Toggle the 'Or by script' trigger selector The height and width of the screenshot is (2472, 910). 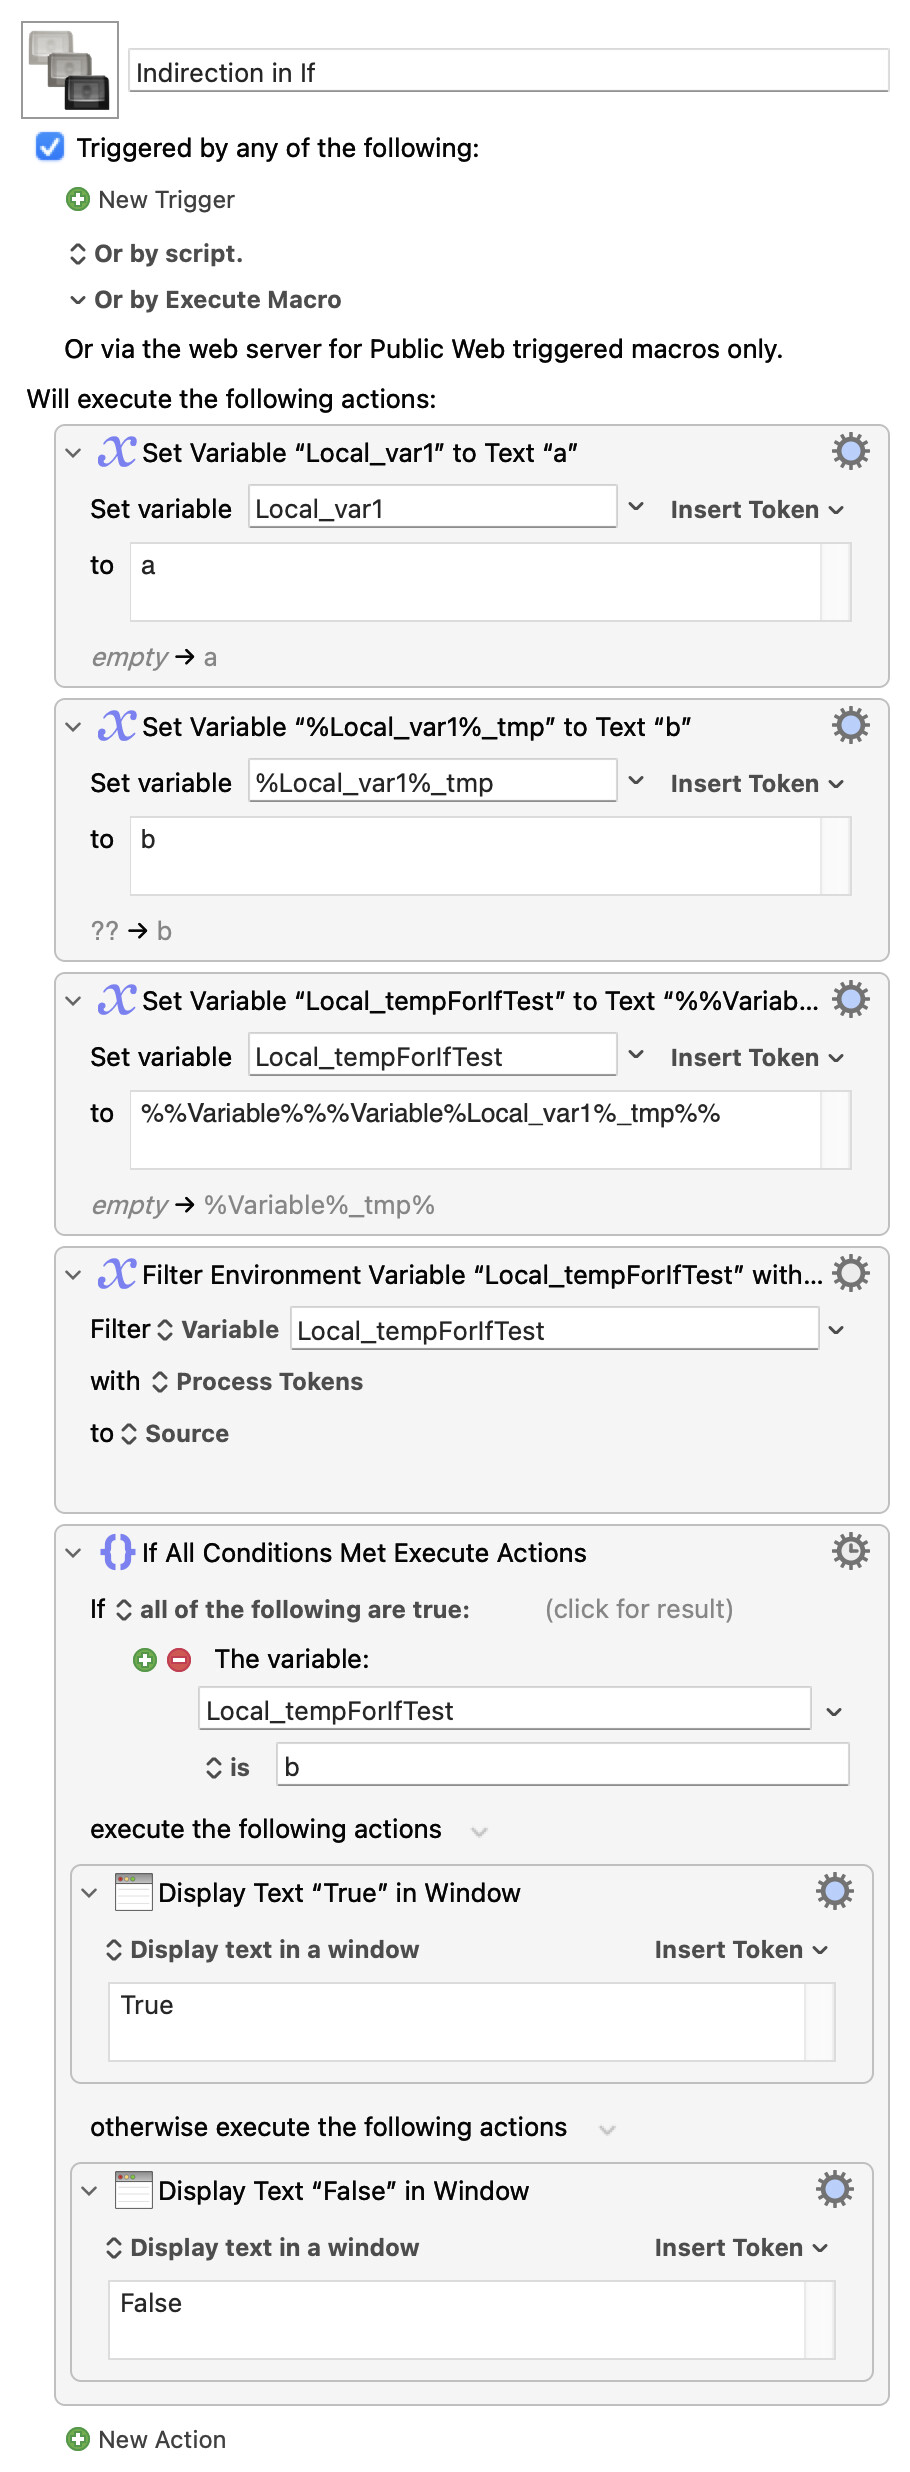(77, 254)
